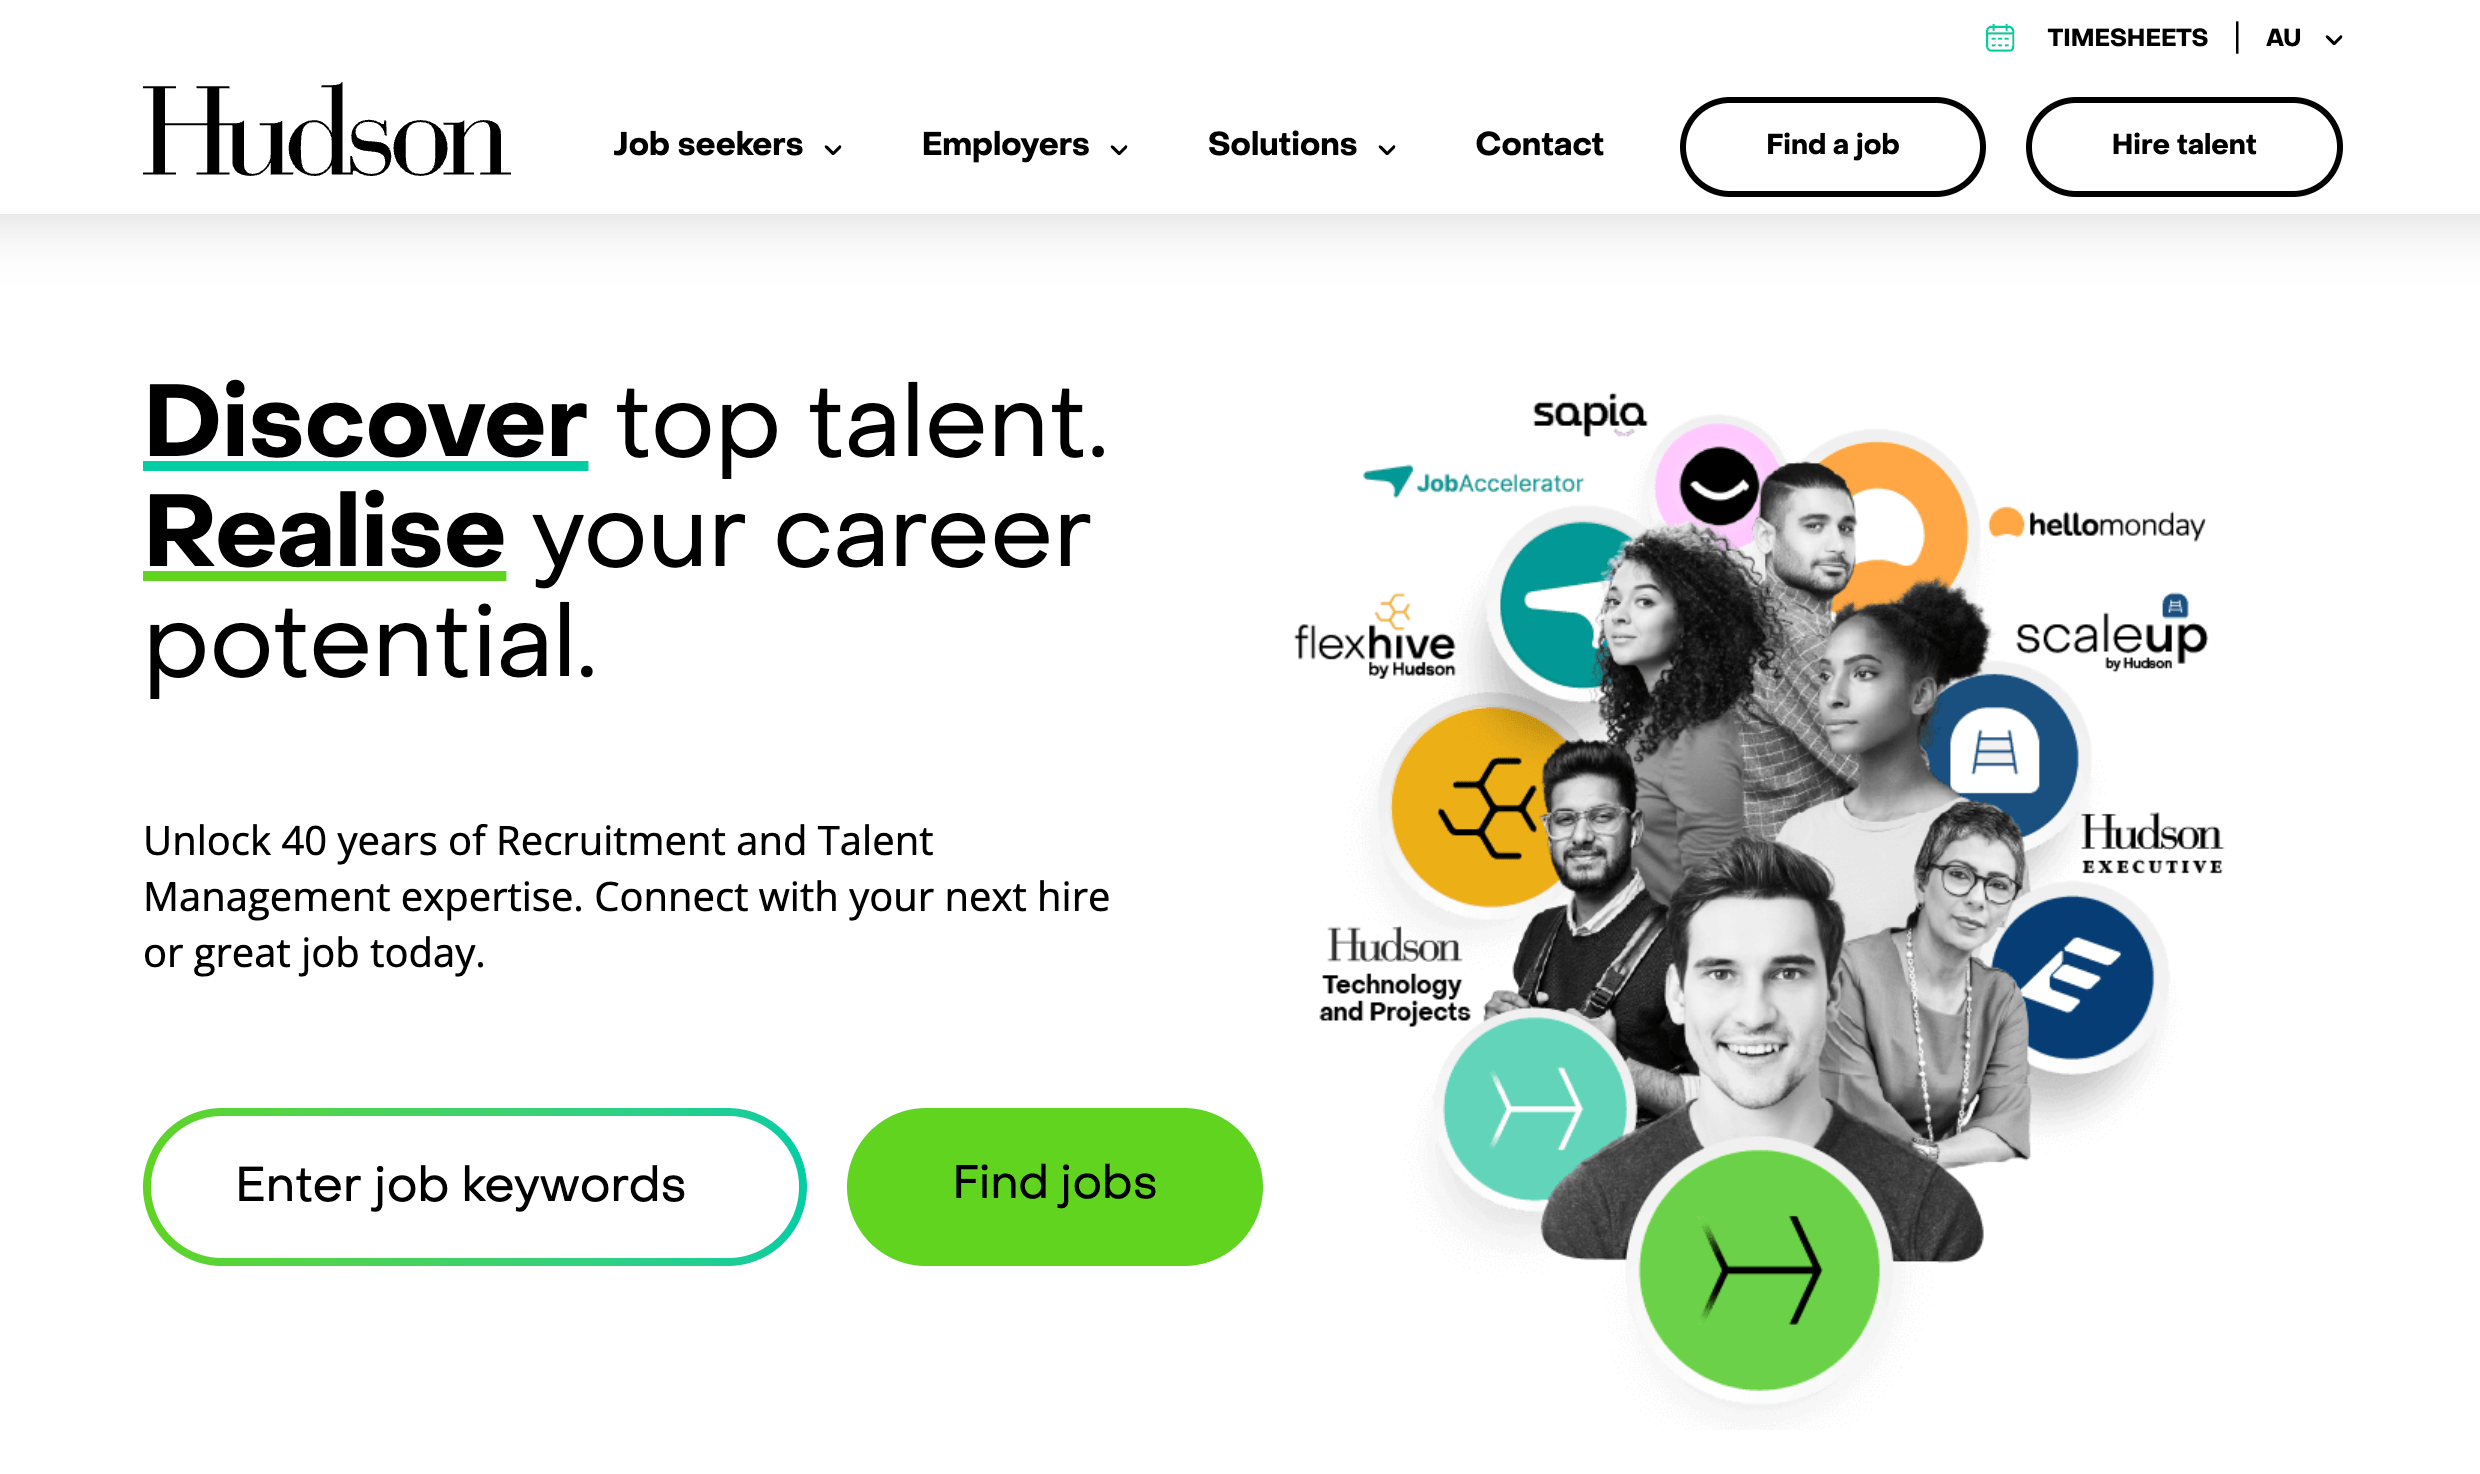Focus the Enter job keywords field
The image size is (2480, 1474).
pyautogui.click(x=474, y=1186)
